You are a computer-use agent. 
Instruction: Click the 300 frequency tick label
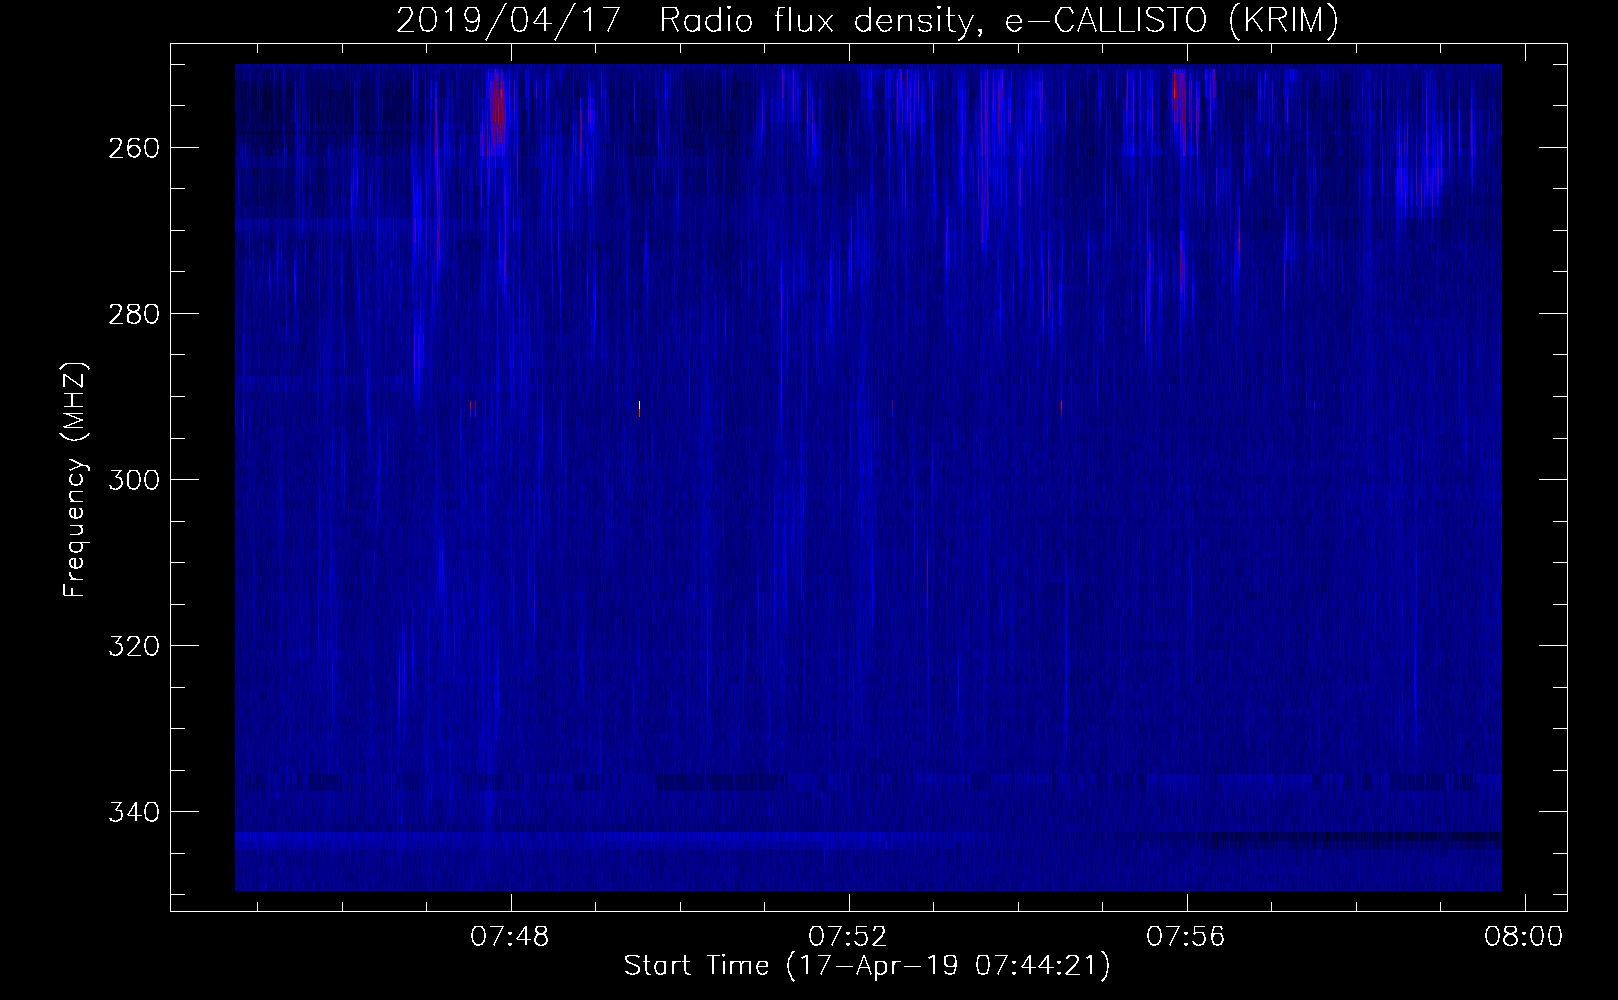click(132, 479)
